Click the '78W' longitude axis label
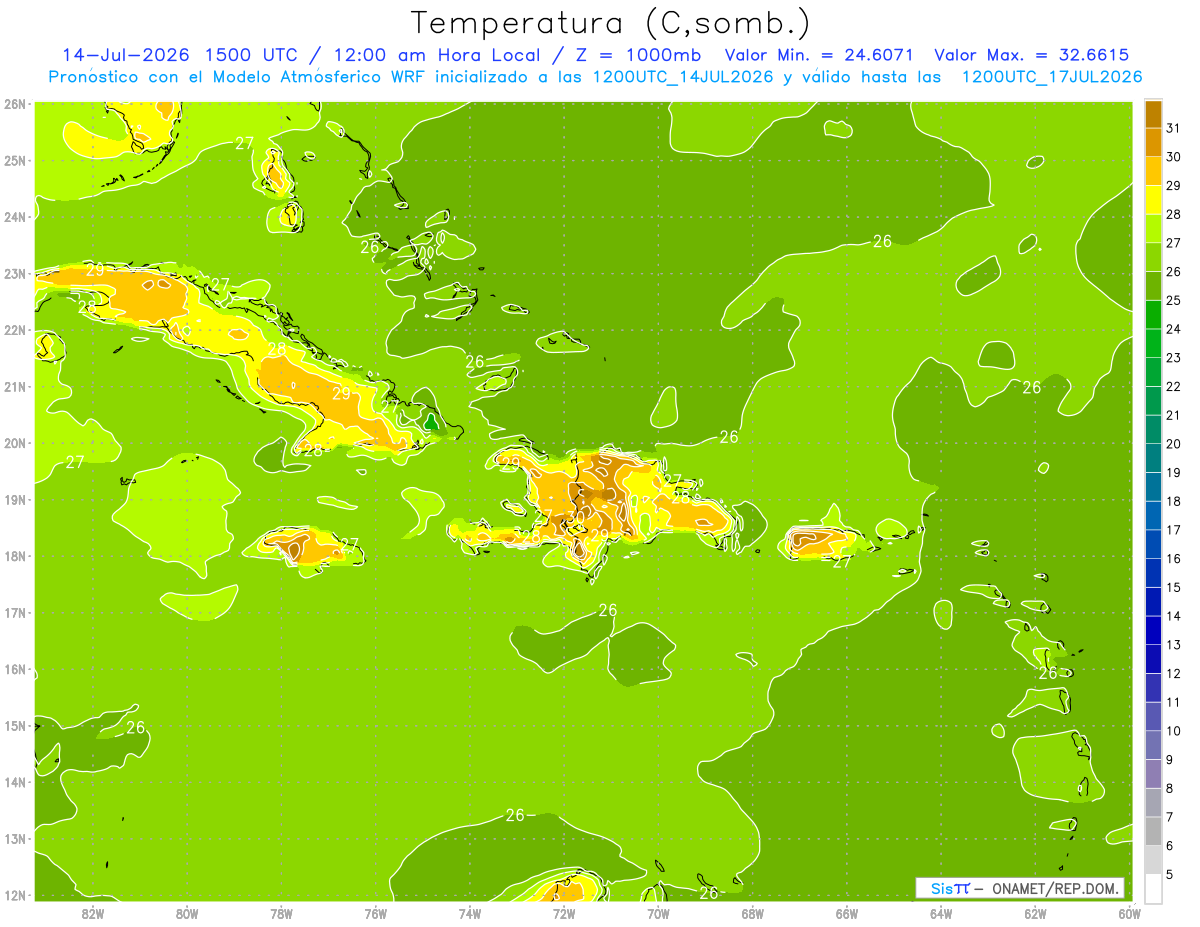 (x=281, y=913)
